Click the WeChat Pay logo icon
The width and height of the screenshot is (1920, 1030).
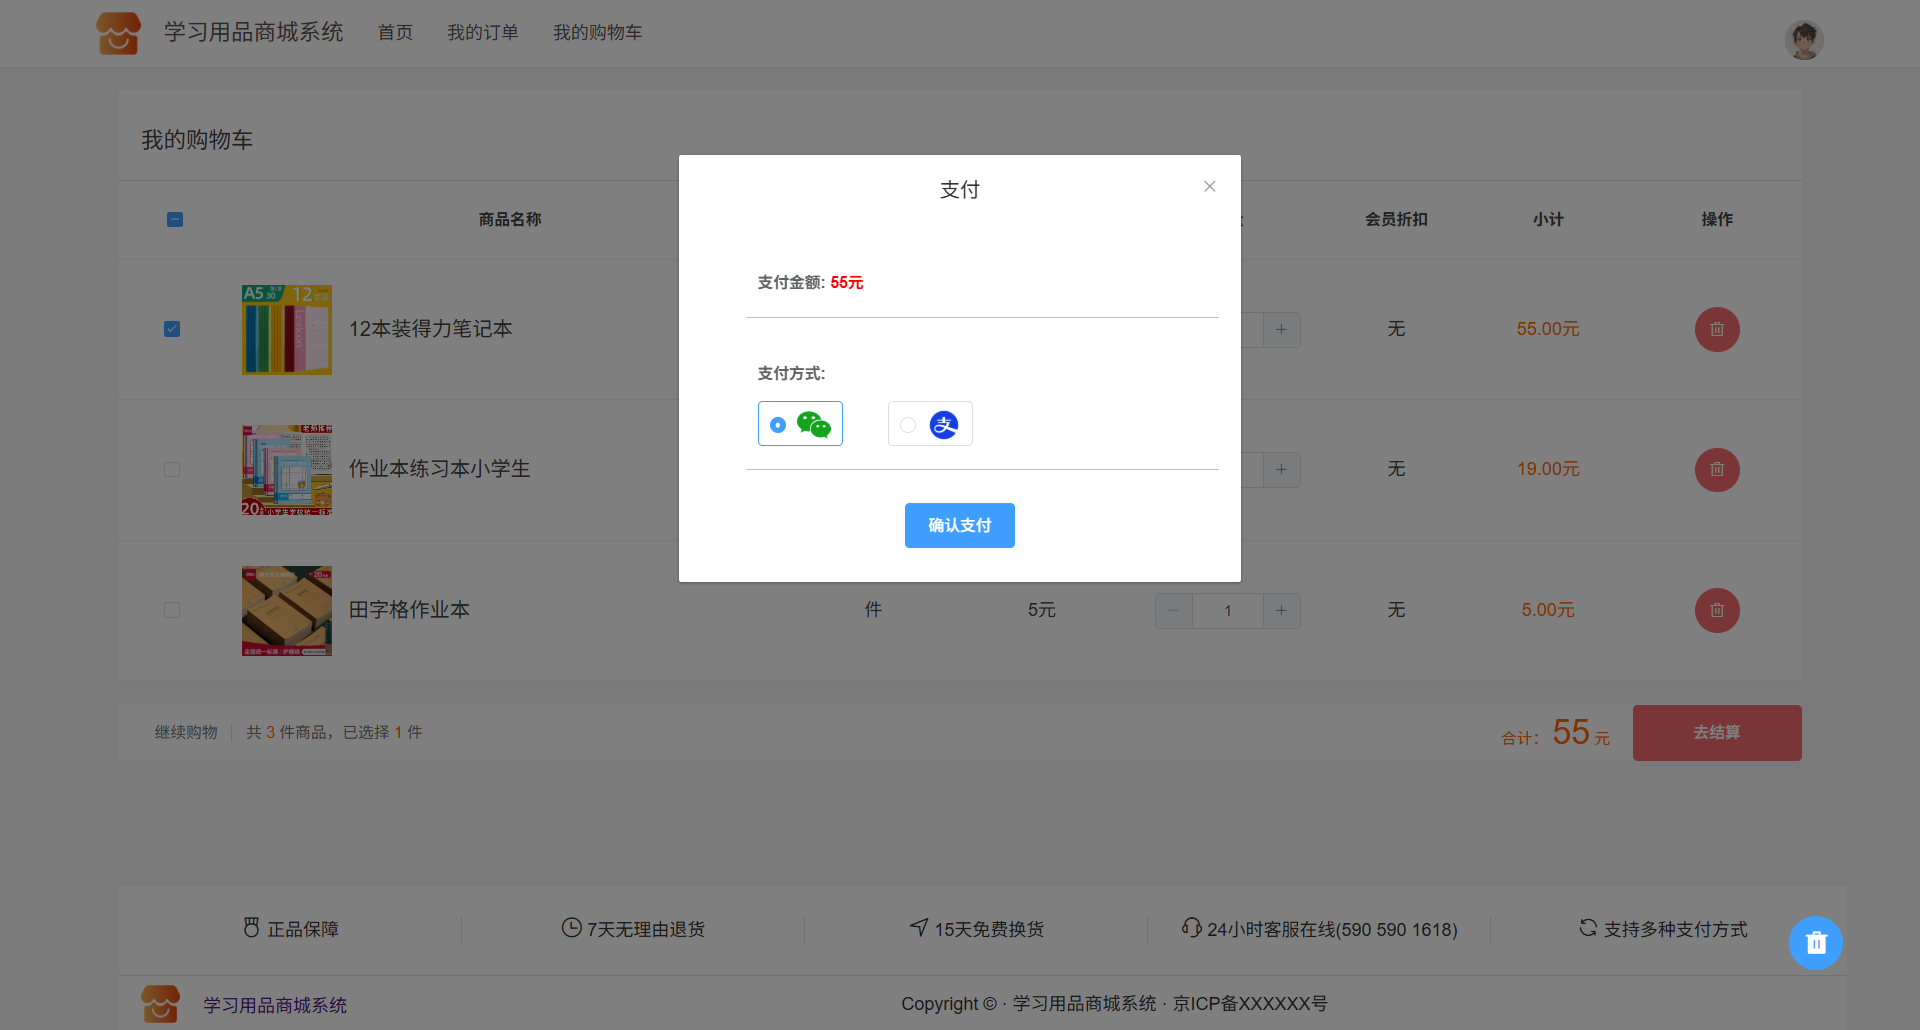coord(814,425)
